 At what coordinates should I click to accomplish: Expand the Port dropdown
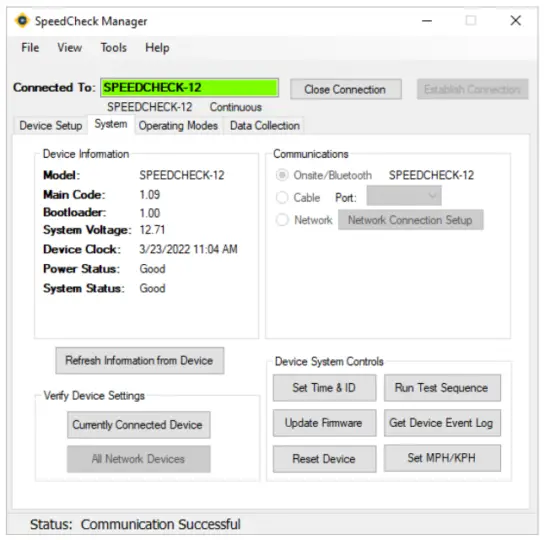[404, 196]
